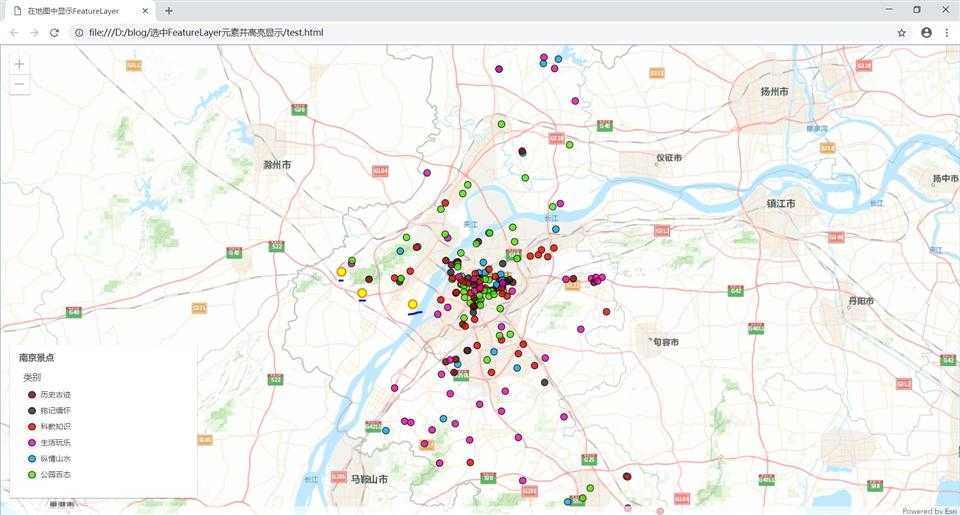Click the 公园百态 green legend symbol
This screenshot has height=515, width=960.
tap(32, 474)
